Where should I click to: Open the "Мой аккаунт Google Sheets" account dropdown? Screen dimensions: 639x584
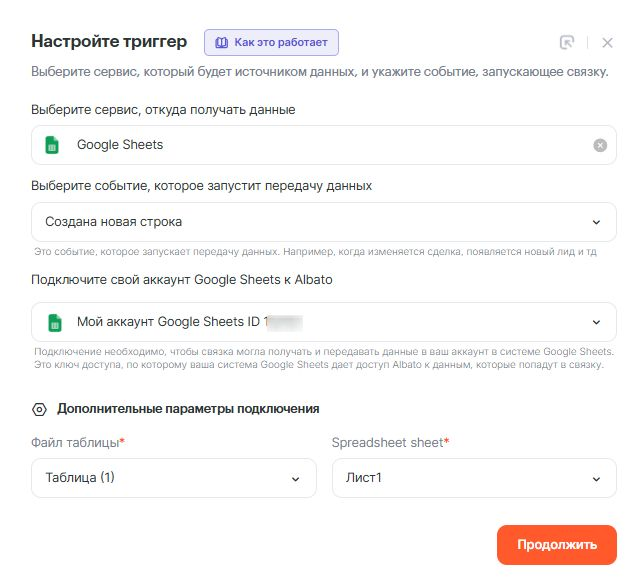pos(300,322)
